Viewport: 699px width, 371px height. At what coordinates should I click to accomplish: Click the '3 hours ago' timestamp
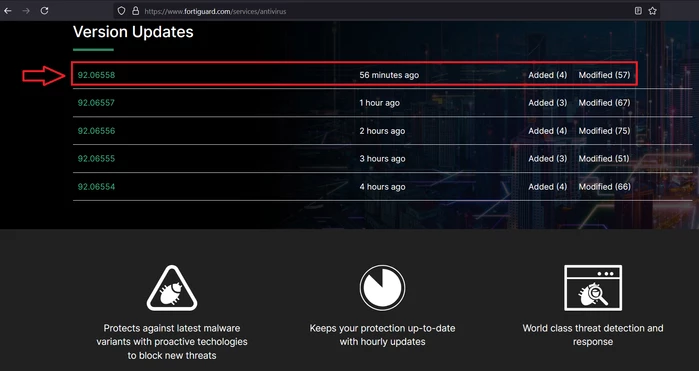(x=382, y=158)
